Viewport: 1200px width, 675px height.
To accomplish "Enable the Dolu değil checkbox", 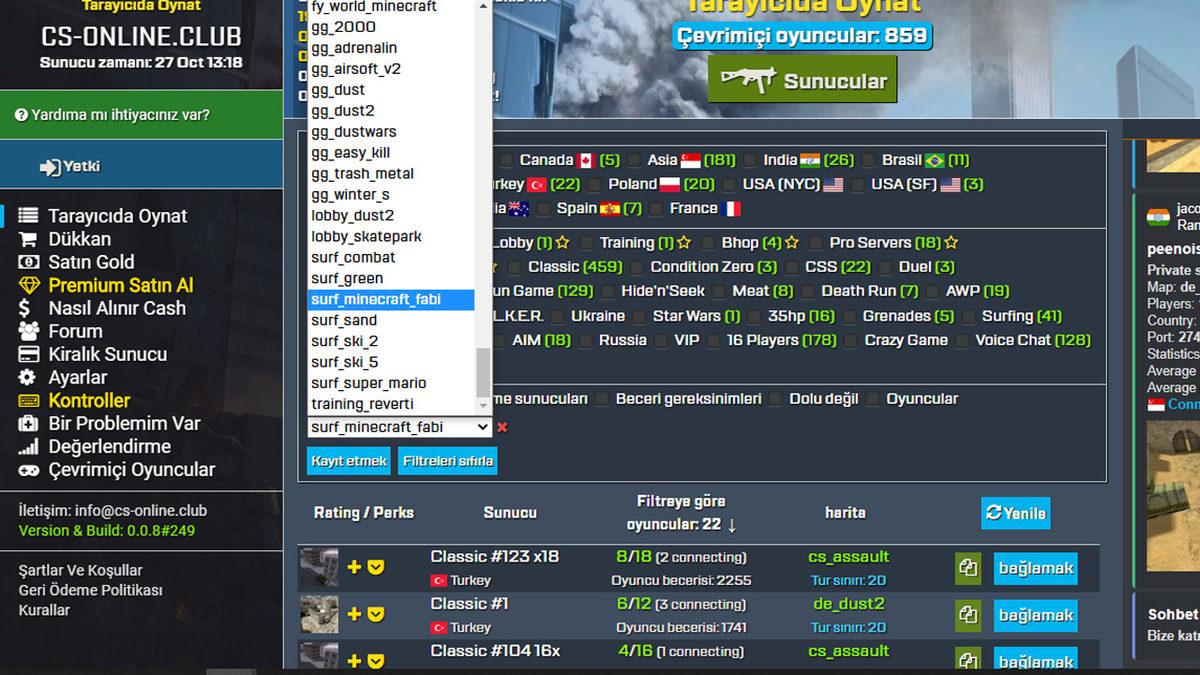I will (x=777, y=398).
